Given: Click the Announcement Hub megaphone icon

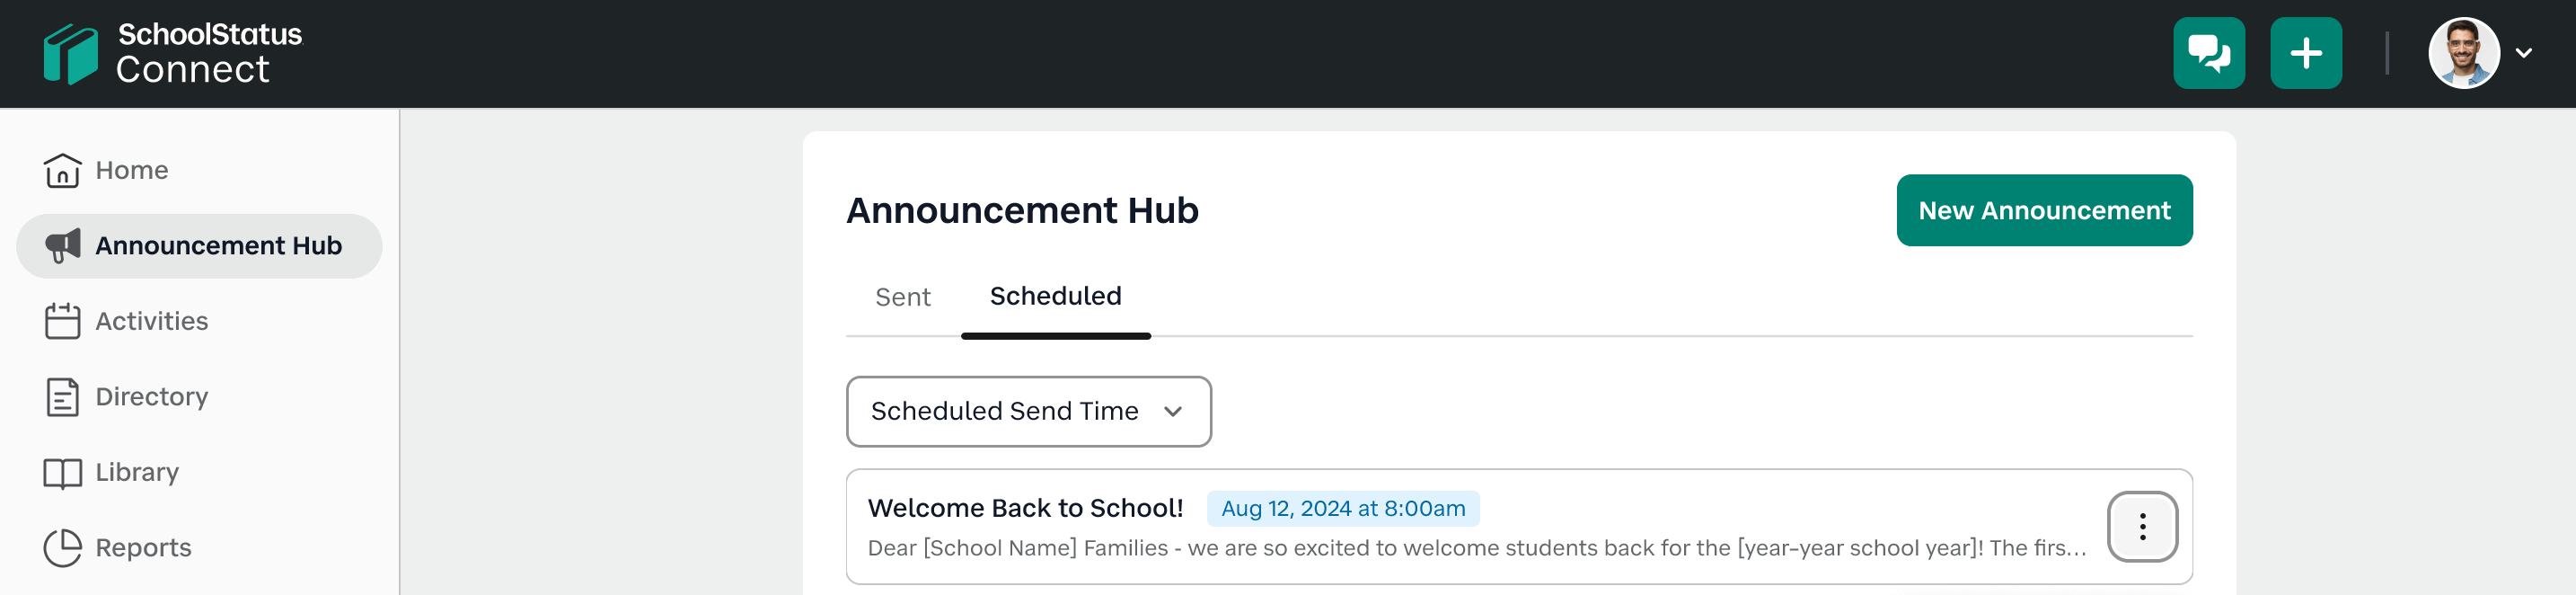Looking at the screenshot, I should [x=62, y=245].
